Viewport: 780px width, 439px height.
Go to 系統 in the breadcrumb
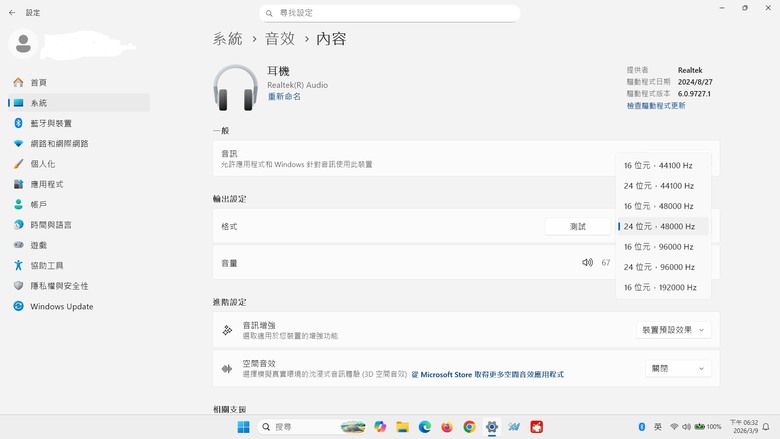[x=227, y=39]
